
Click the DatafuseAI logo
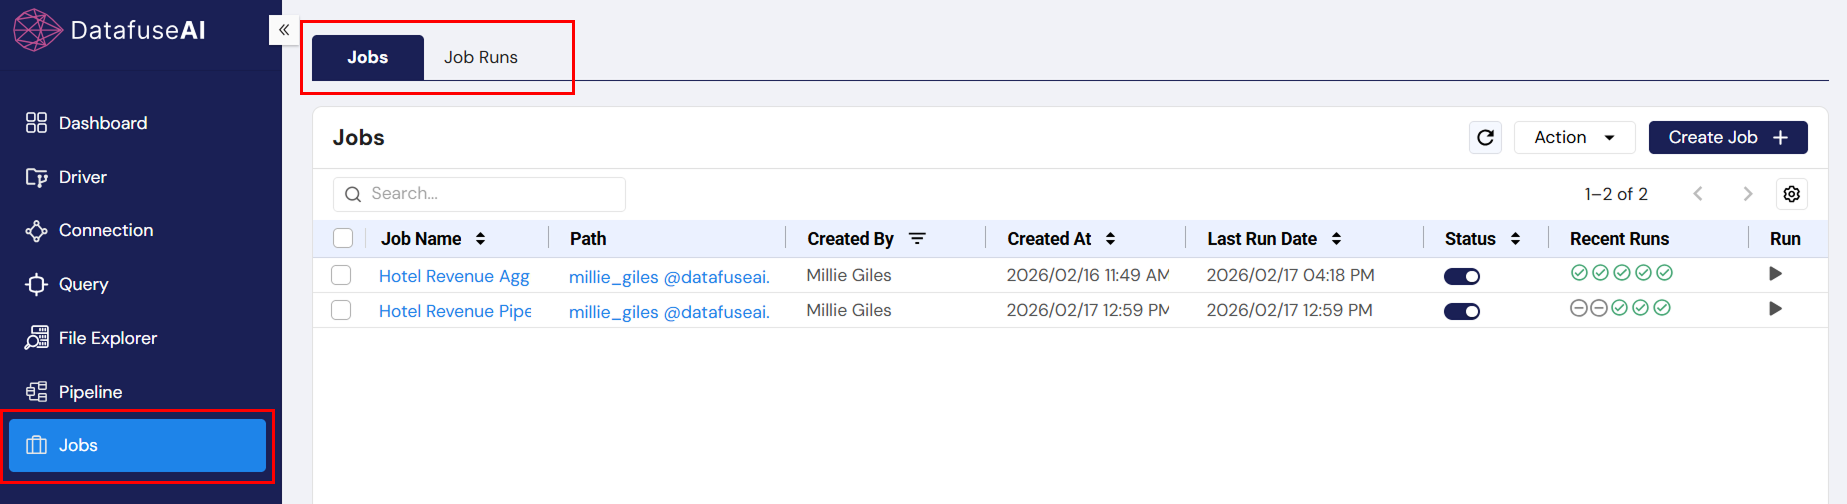[x=109, y=30]
